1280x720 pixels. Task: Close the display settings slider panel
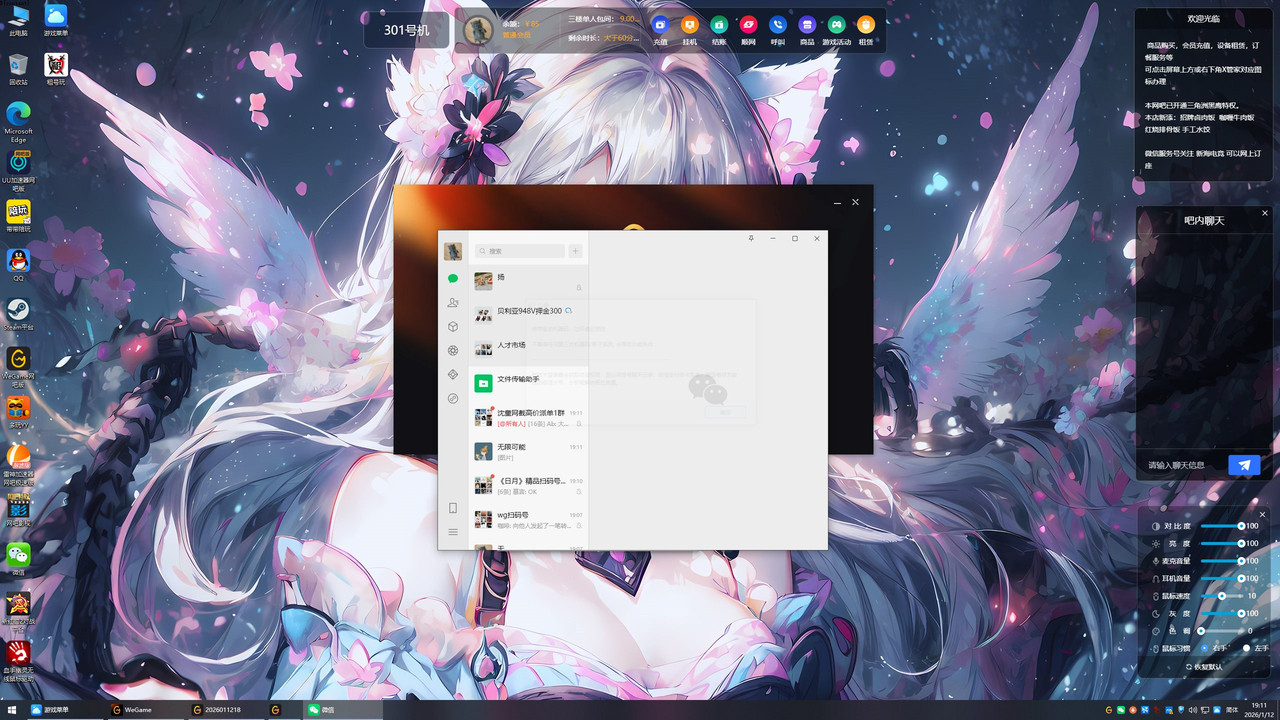[1262, 515]
